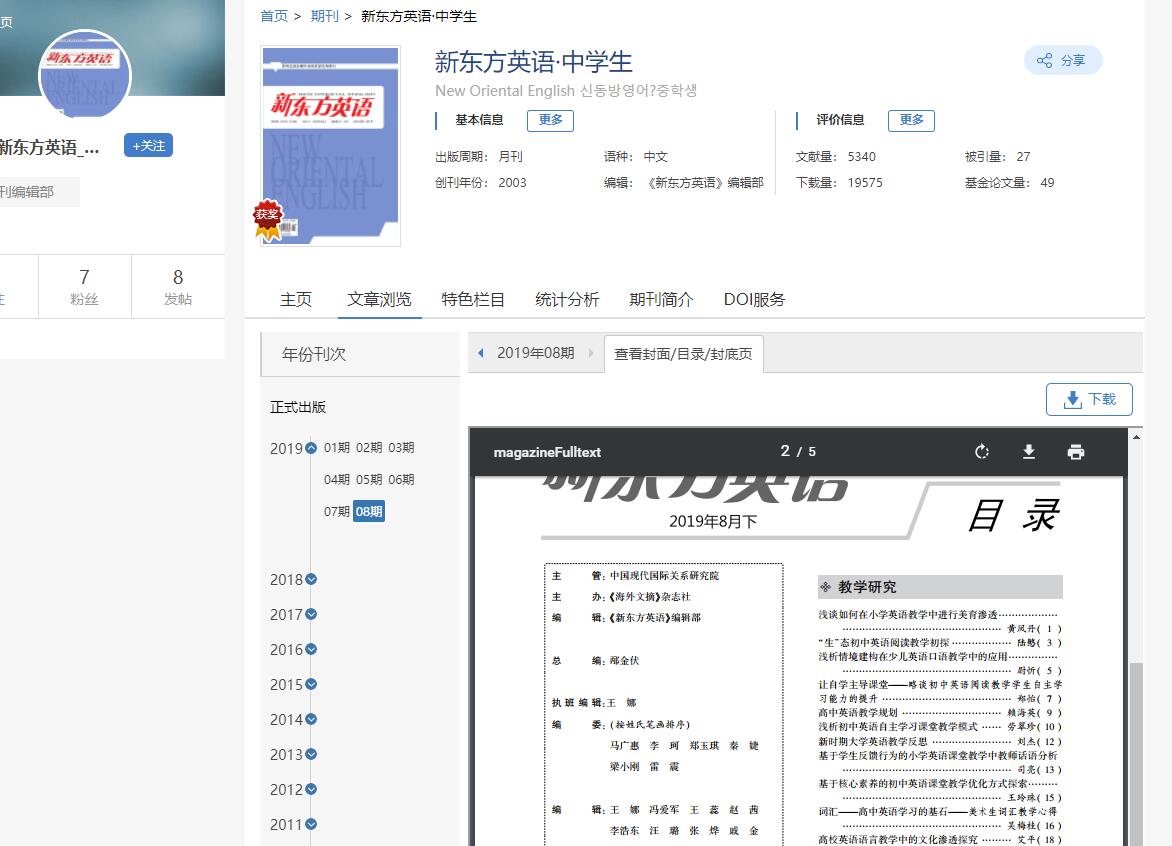
Task: Click the 8 发帖 posts count
Action: point(178,287)
